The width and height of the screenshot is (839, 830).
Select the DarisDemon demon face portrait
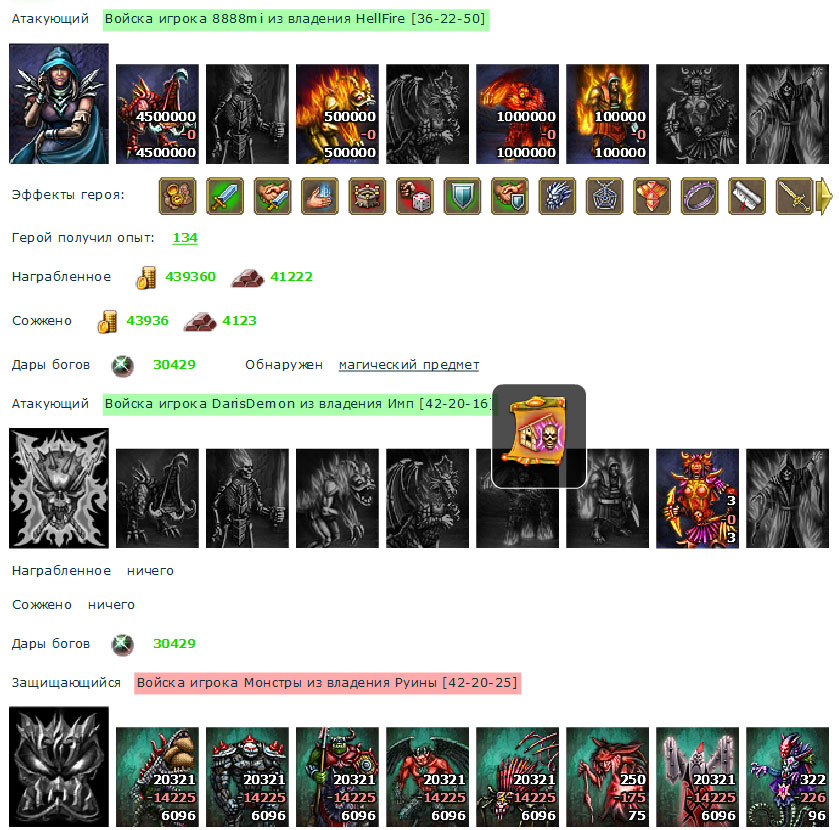[59, 488]
